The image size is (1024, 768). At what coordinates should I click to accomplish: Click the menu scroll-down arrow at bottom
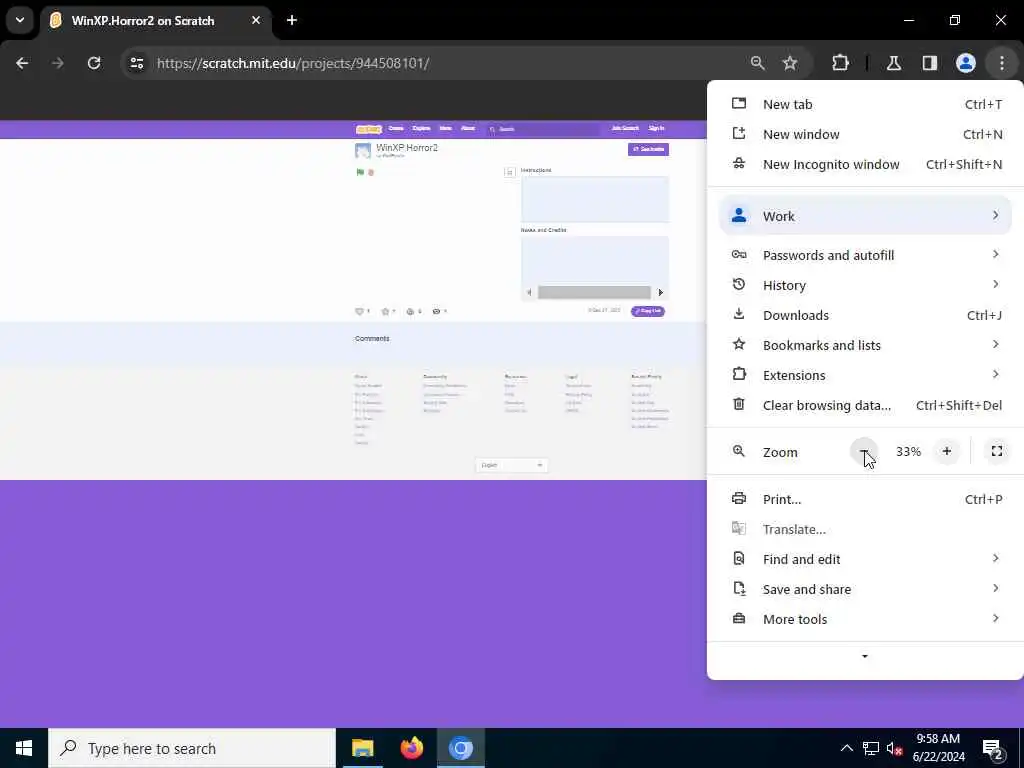865,656
